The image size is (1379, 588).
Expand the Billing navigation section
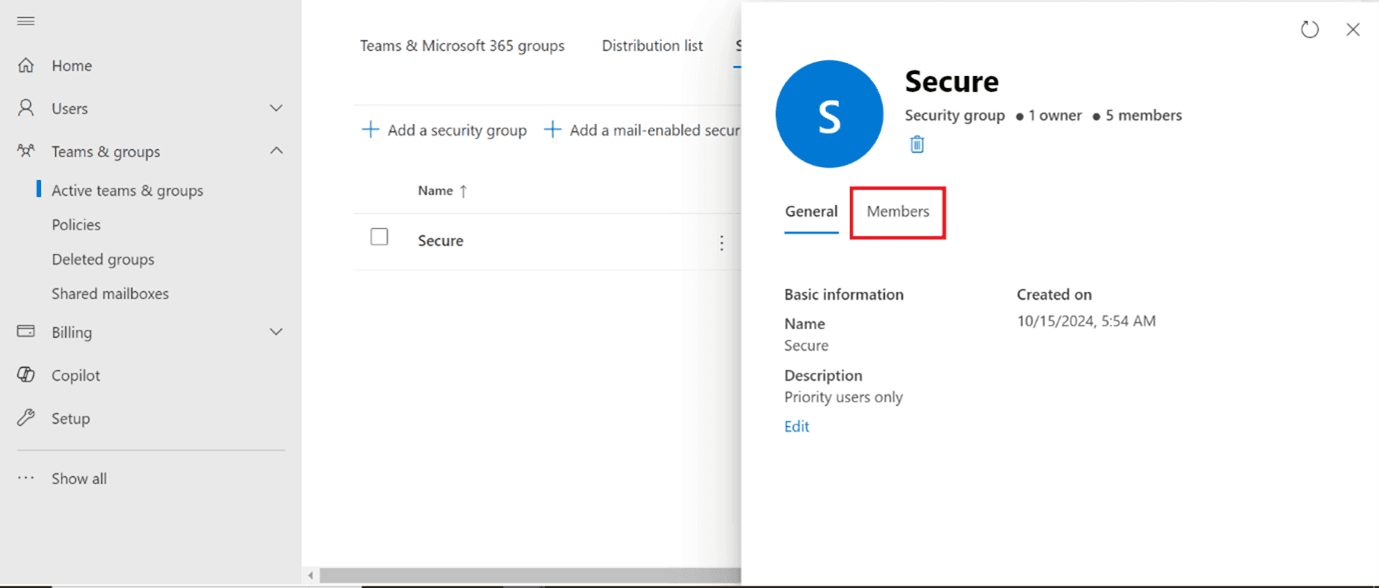tap(276, 332)
